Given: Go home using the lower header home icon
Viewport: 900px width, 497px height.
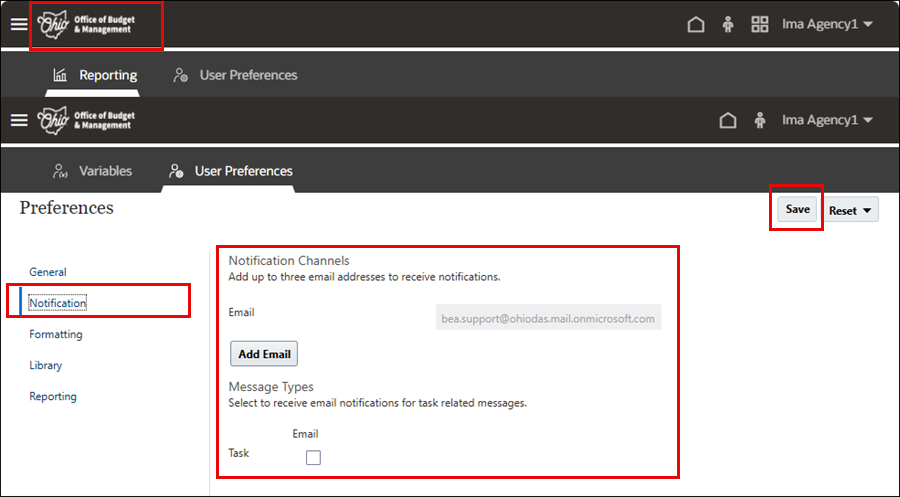Looking at the screenshot, I should pos(728,120).
